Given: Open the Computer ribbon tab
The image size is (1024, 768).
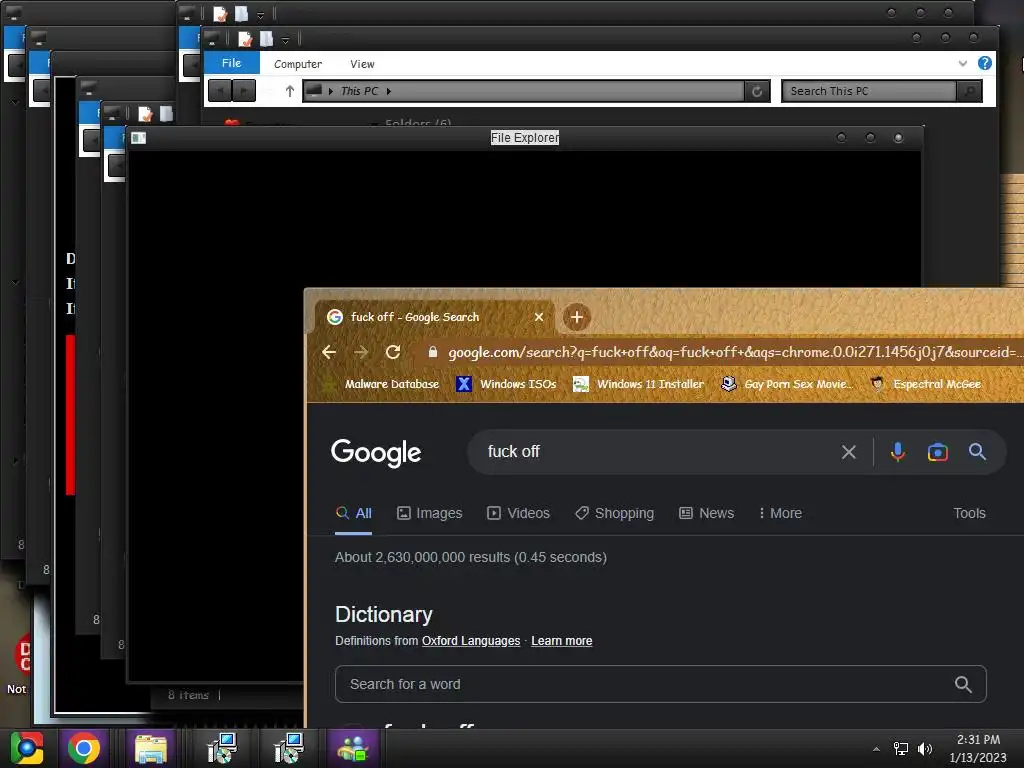Looking at the screenshot, I should coord(298,64).
